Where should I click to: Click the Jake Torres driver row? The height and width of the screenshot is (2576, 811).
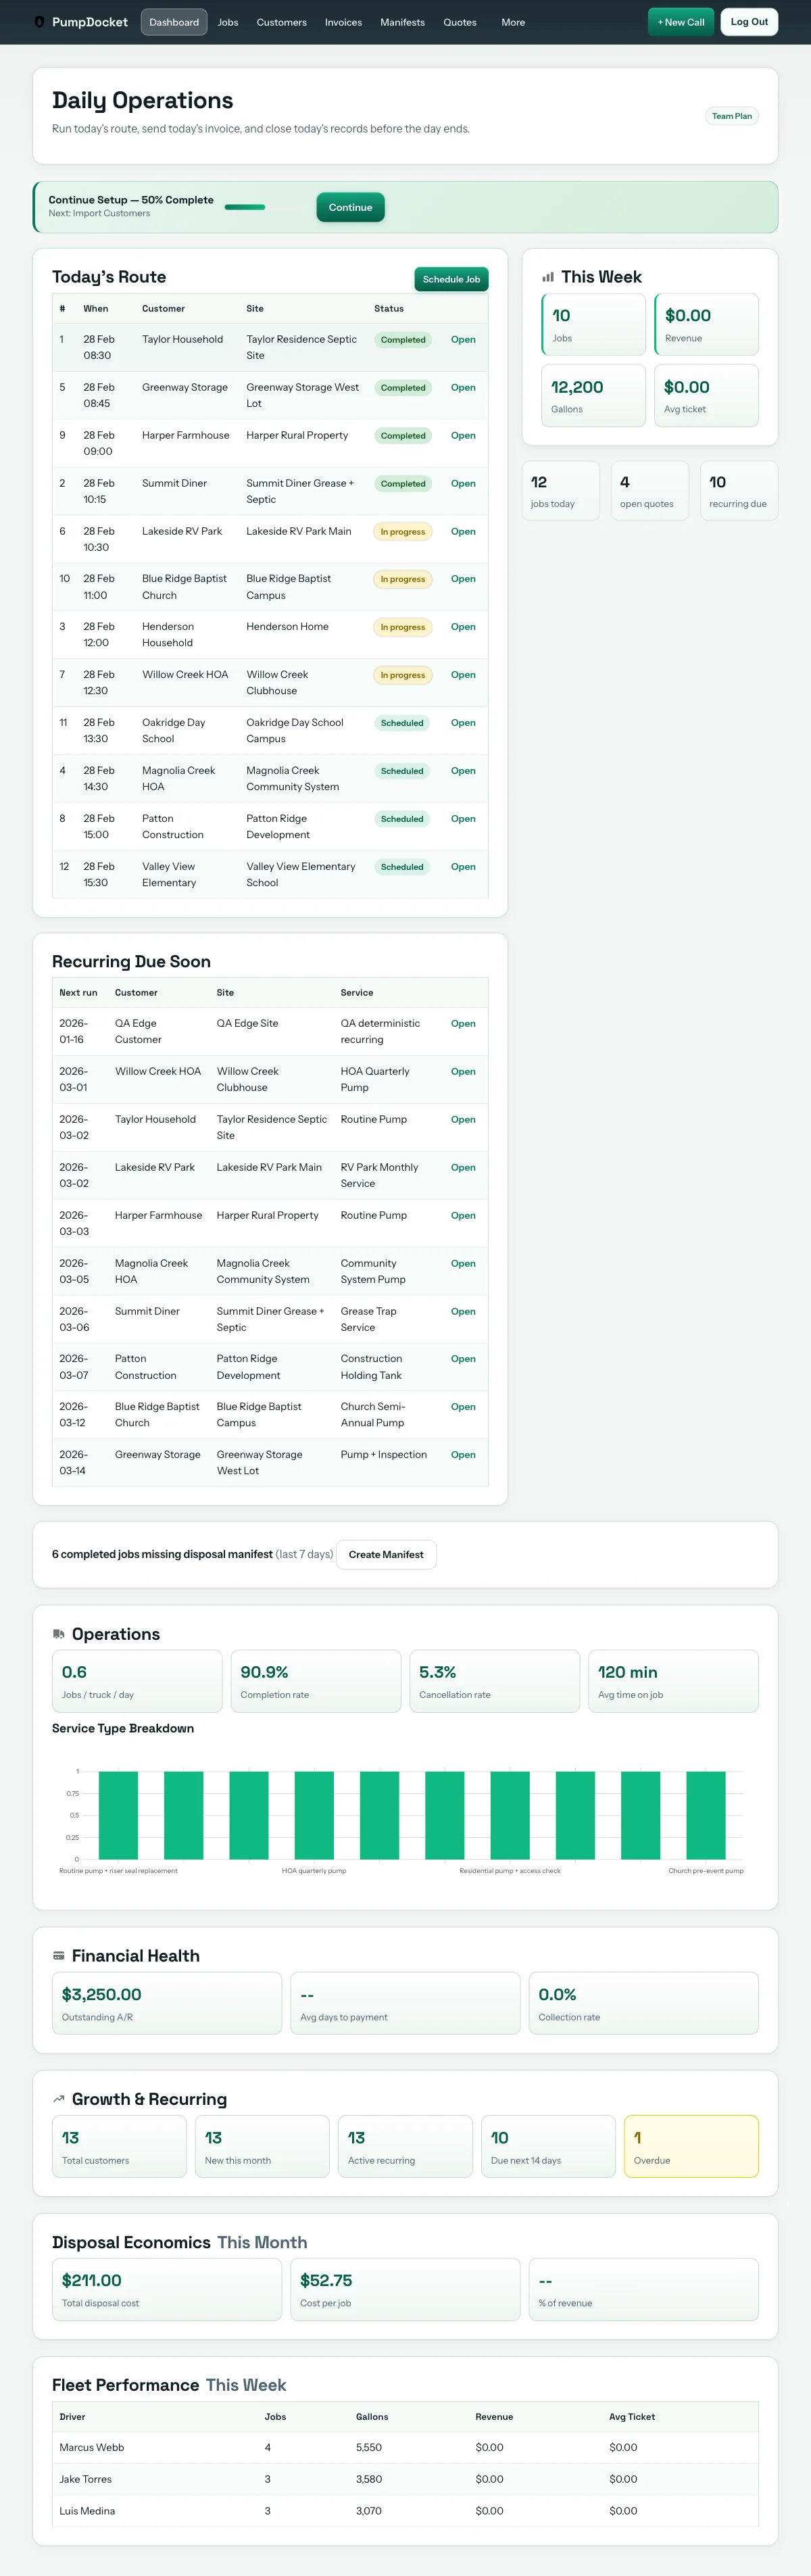405,2479
